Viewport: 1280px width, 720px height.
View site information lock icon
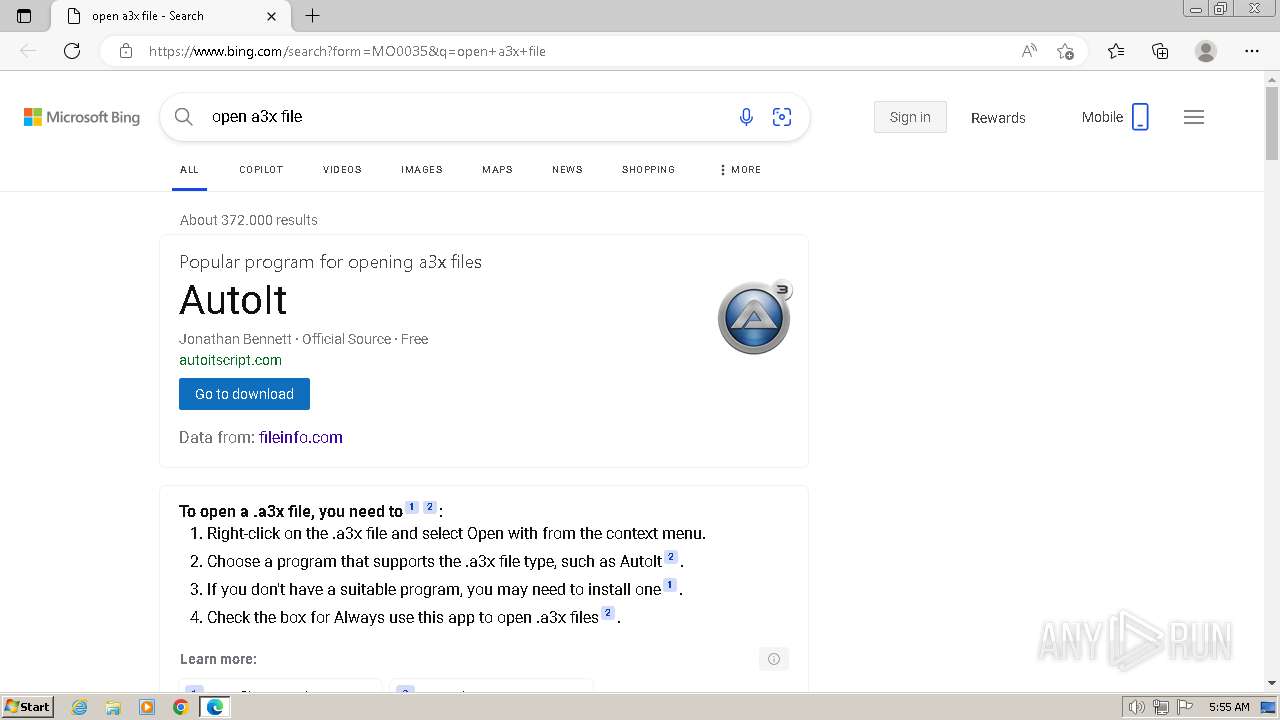tap(125, 51)
